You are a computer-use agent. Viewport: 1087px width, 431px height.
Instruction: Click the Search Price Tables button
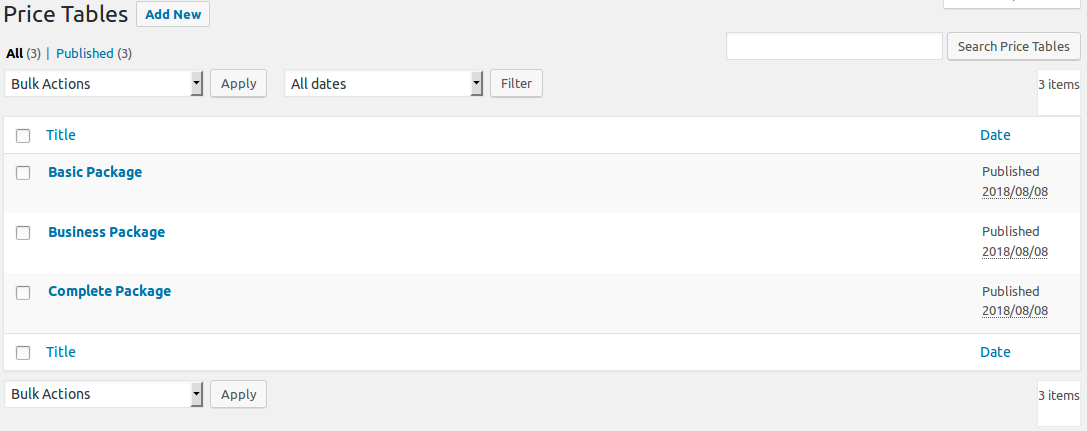(x=1014, y=46)
